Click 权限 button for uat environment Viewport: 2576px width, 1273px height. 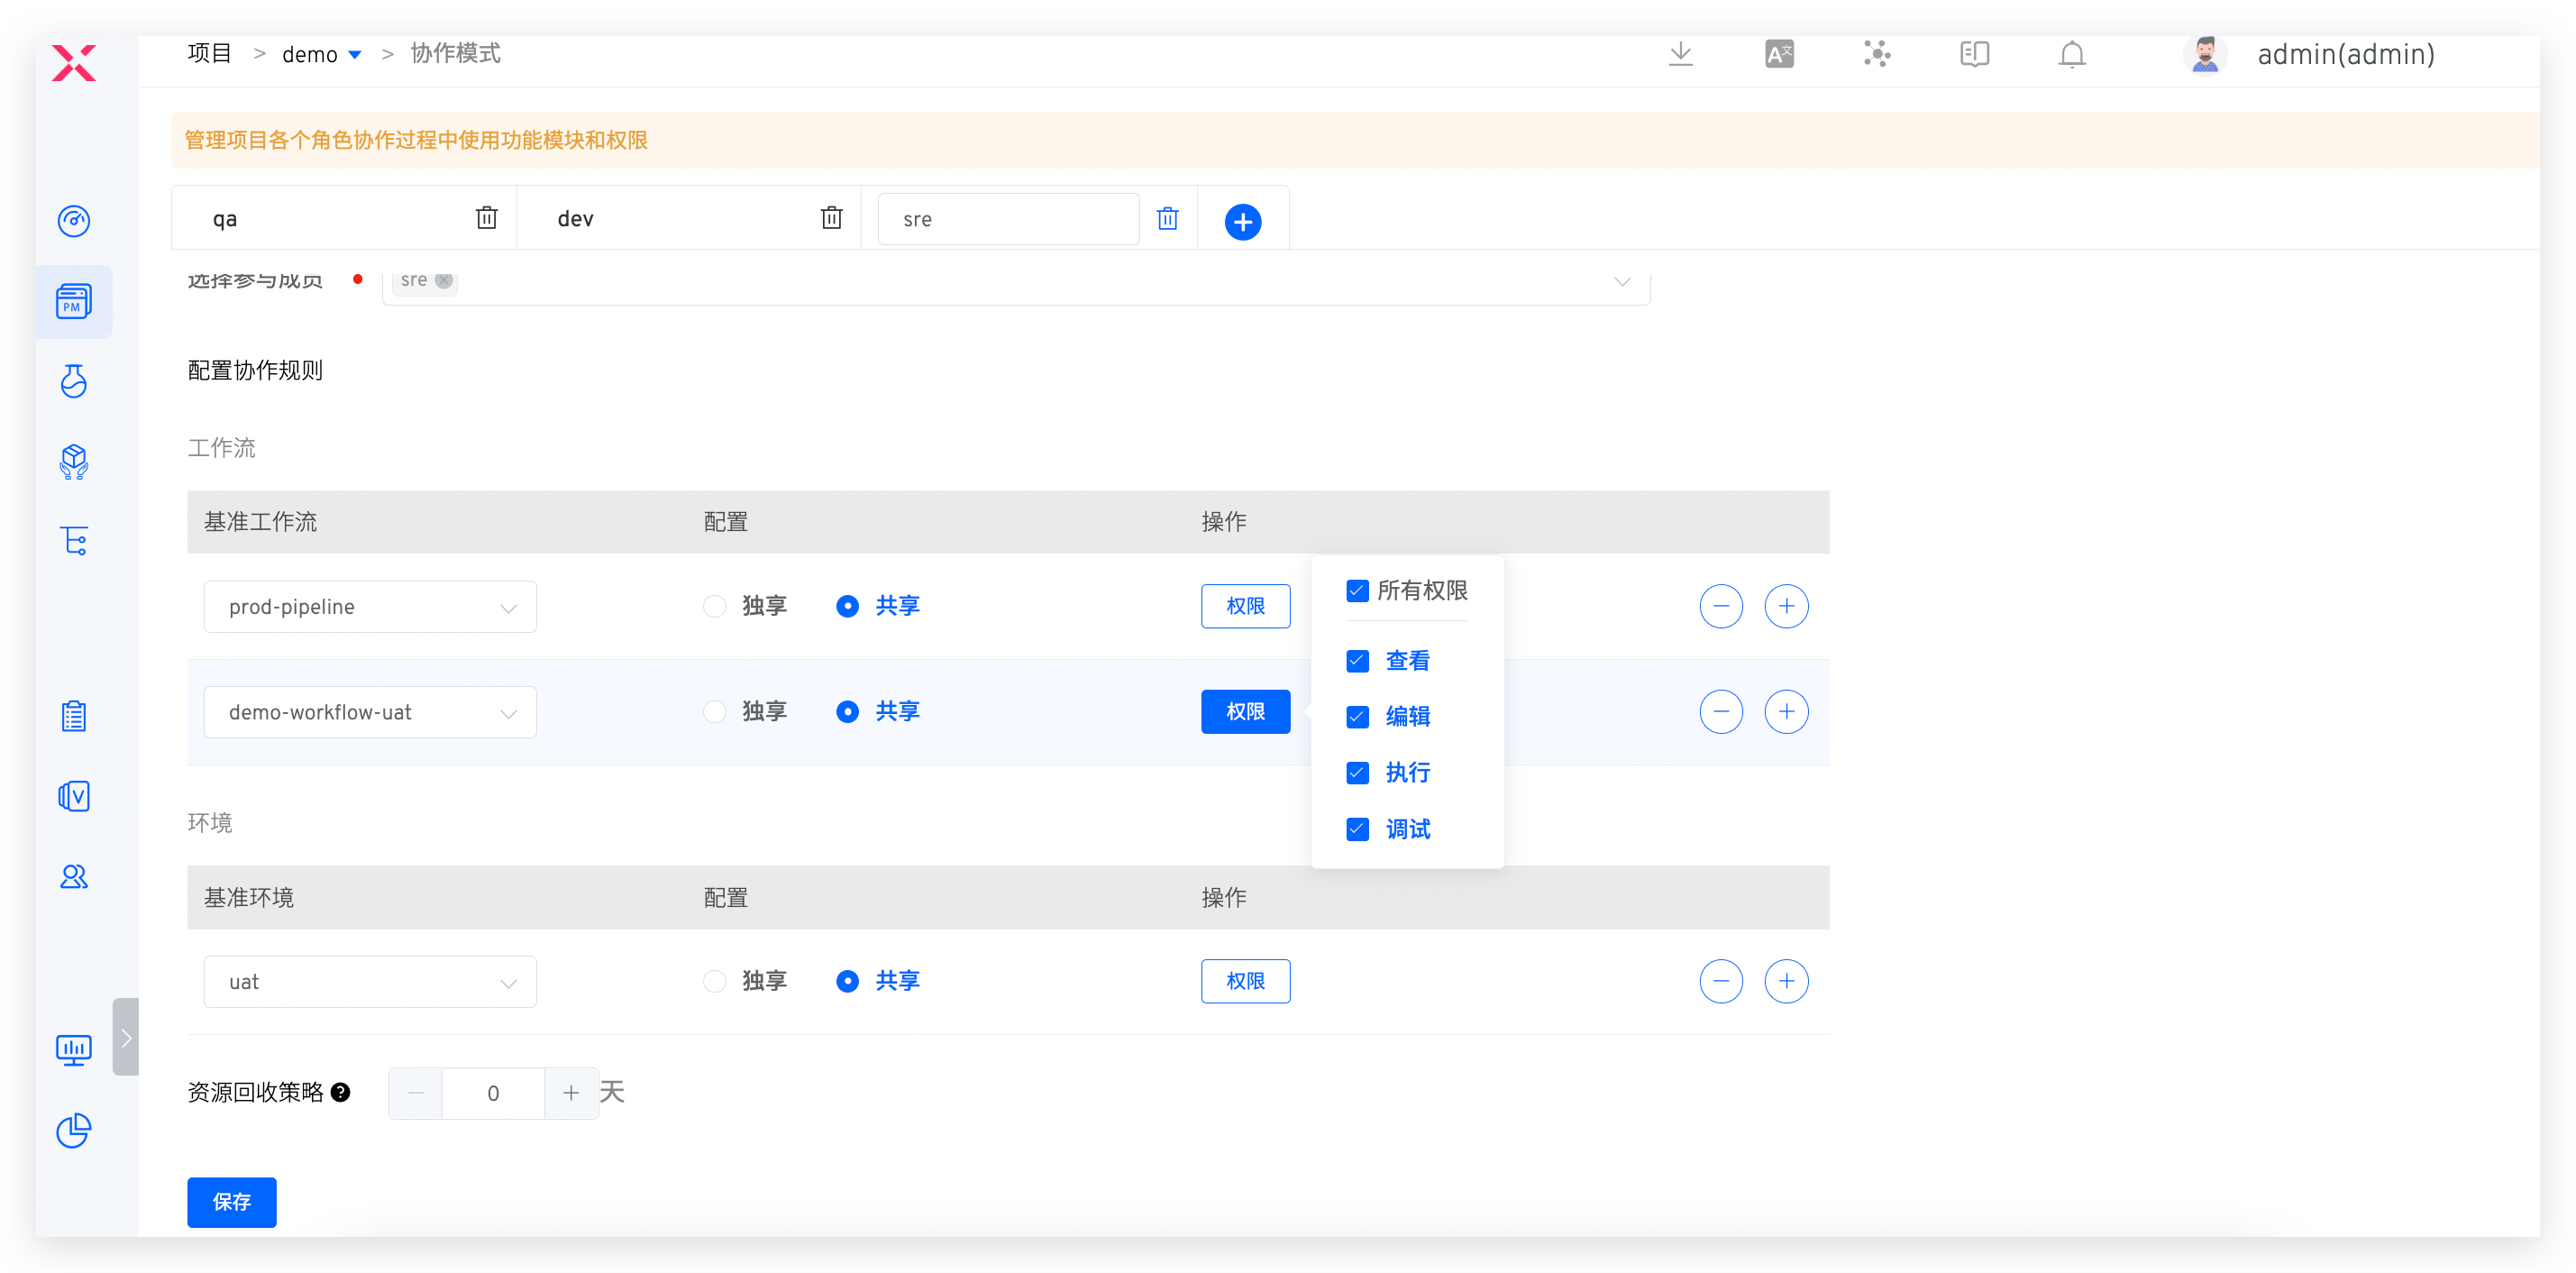[x=1245, y=981]
